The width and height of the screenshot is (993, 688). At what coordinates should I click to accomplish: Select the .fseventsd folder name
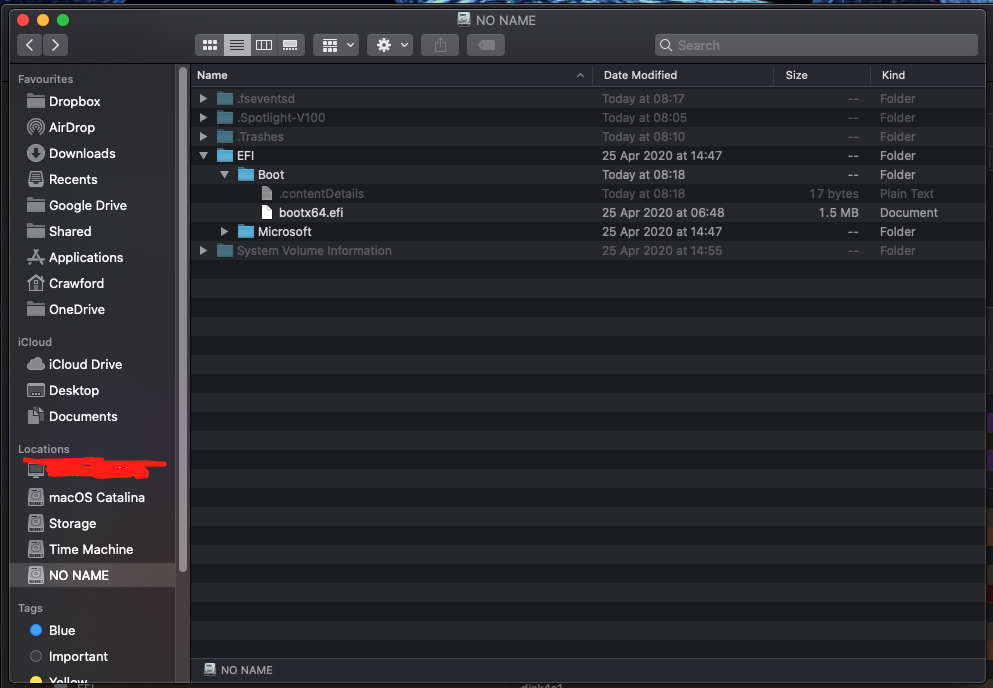[266, 98]
